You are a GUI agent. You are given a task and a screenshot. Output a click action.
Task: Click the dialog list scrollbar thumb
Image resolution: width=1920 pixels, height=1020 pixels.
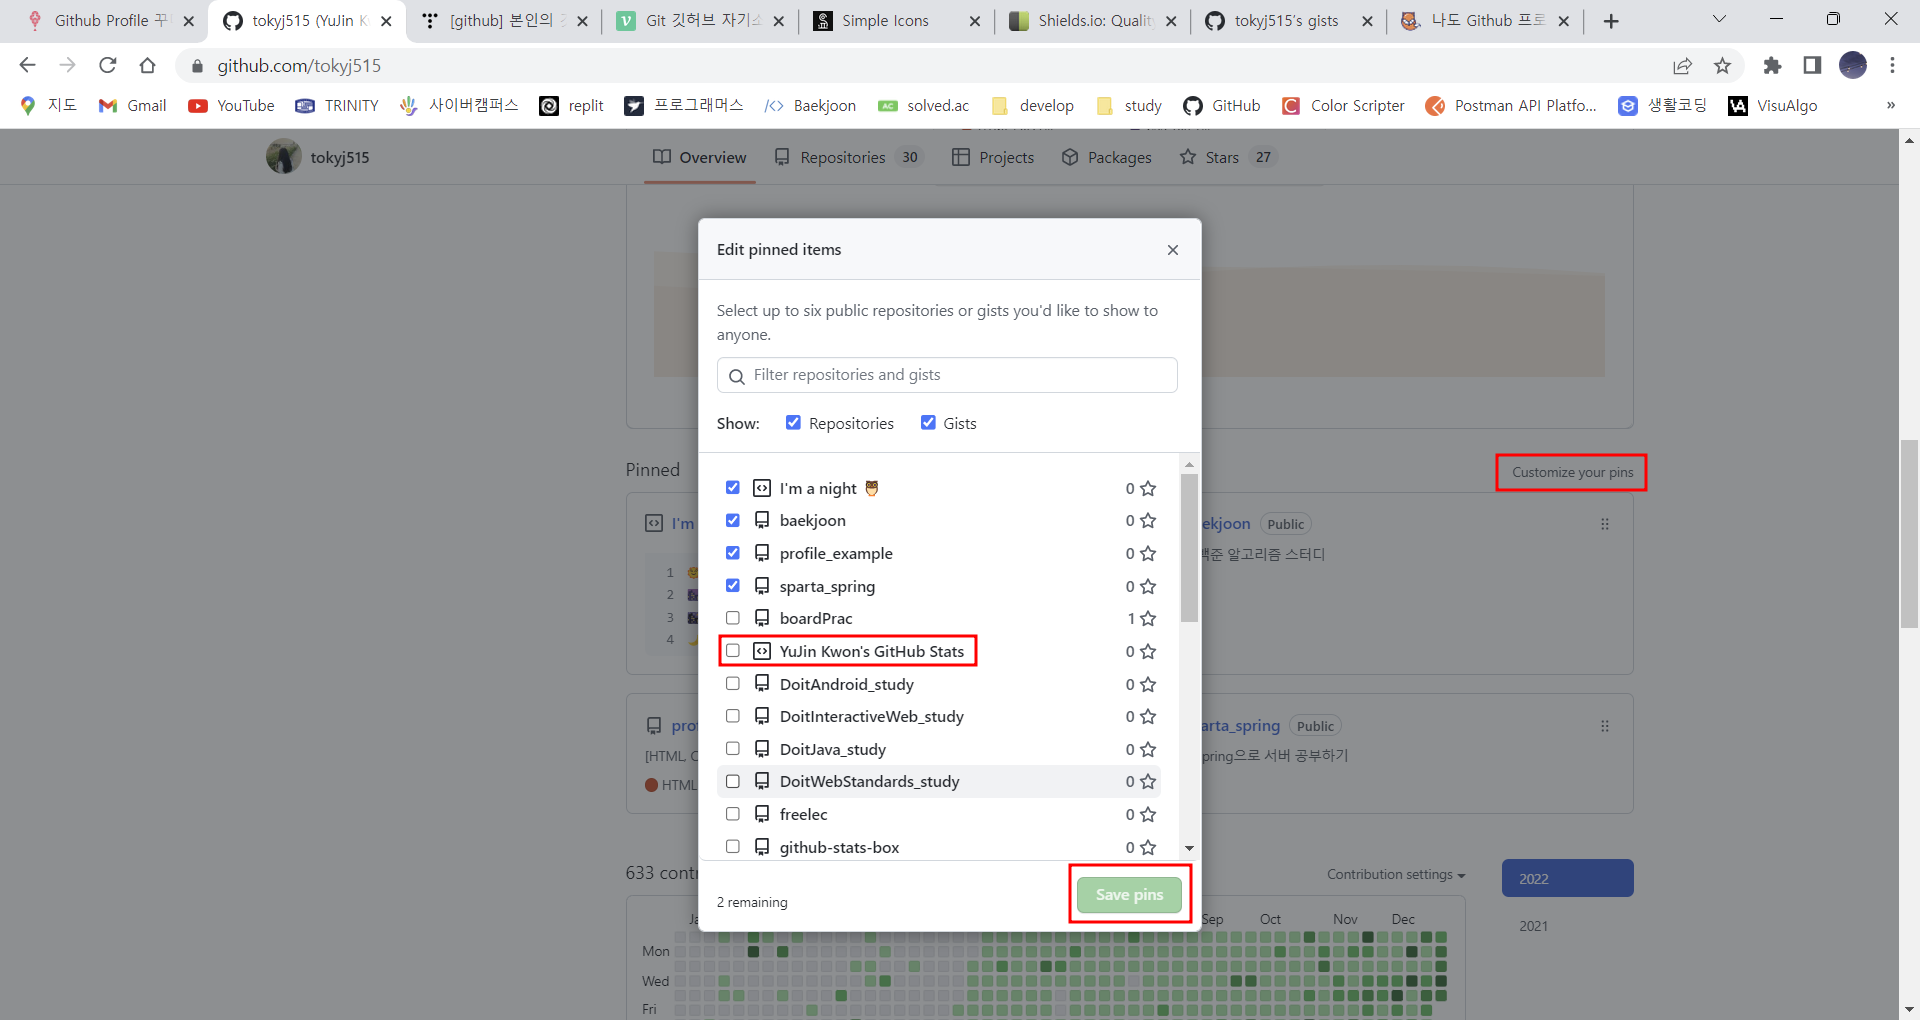[1189, 548]
